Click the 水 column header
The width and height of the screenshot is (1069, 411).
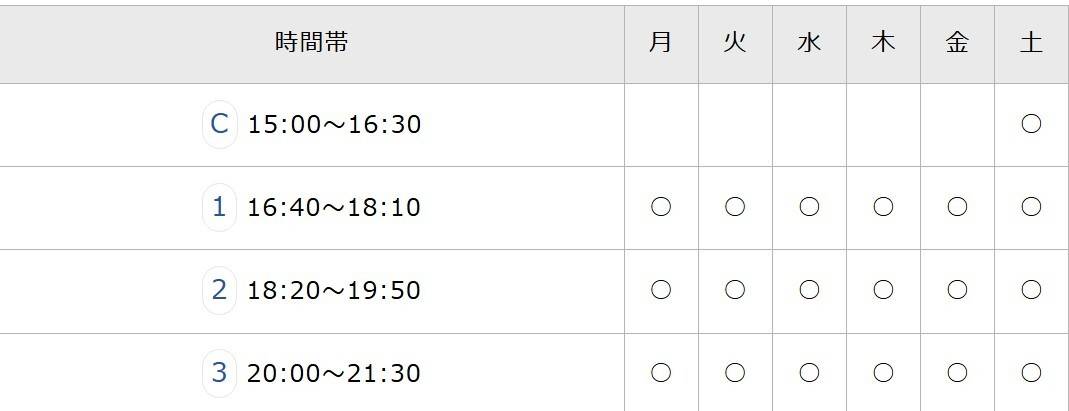tap(809, 43)
